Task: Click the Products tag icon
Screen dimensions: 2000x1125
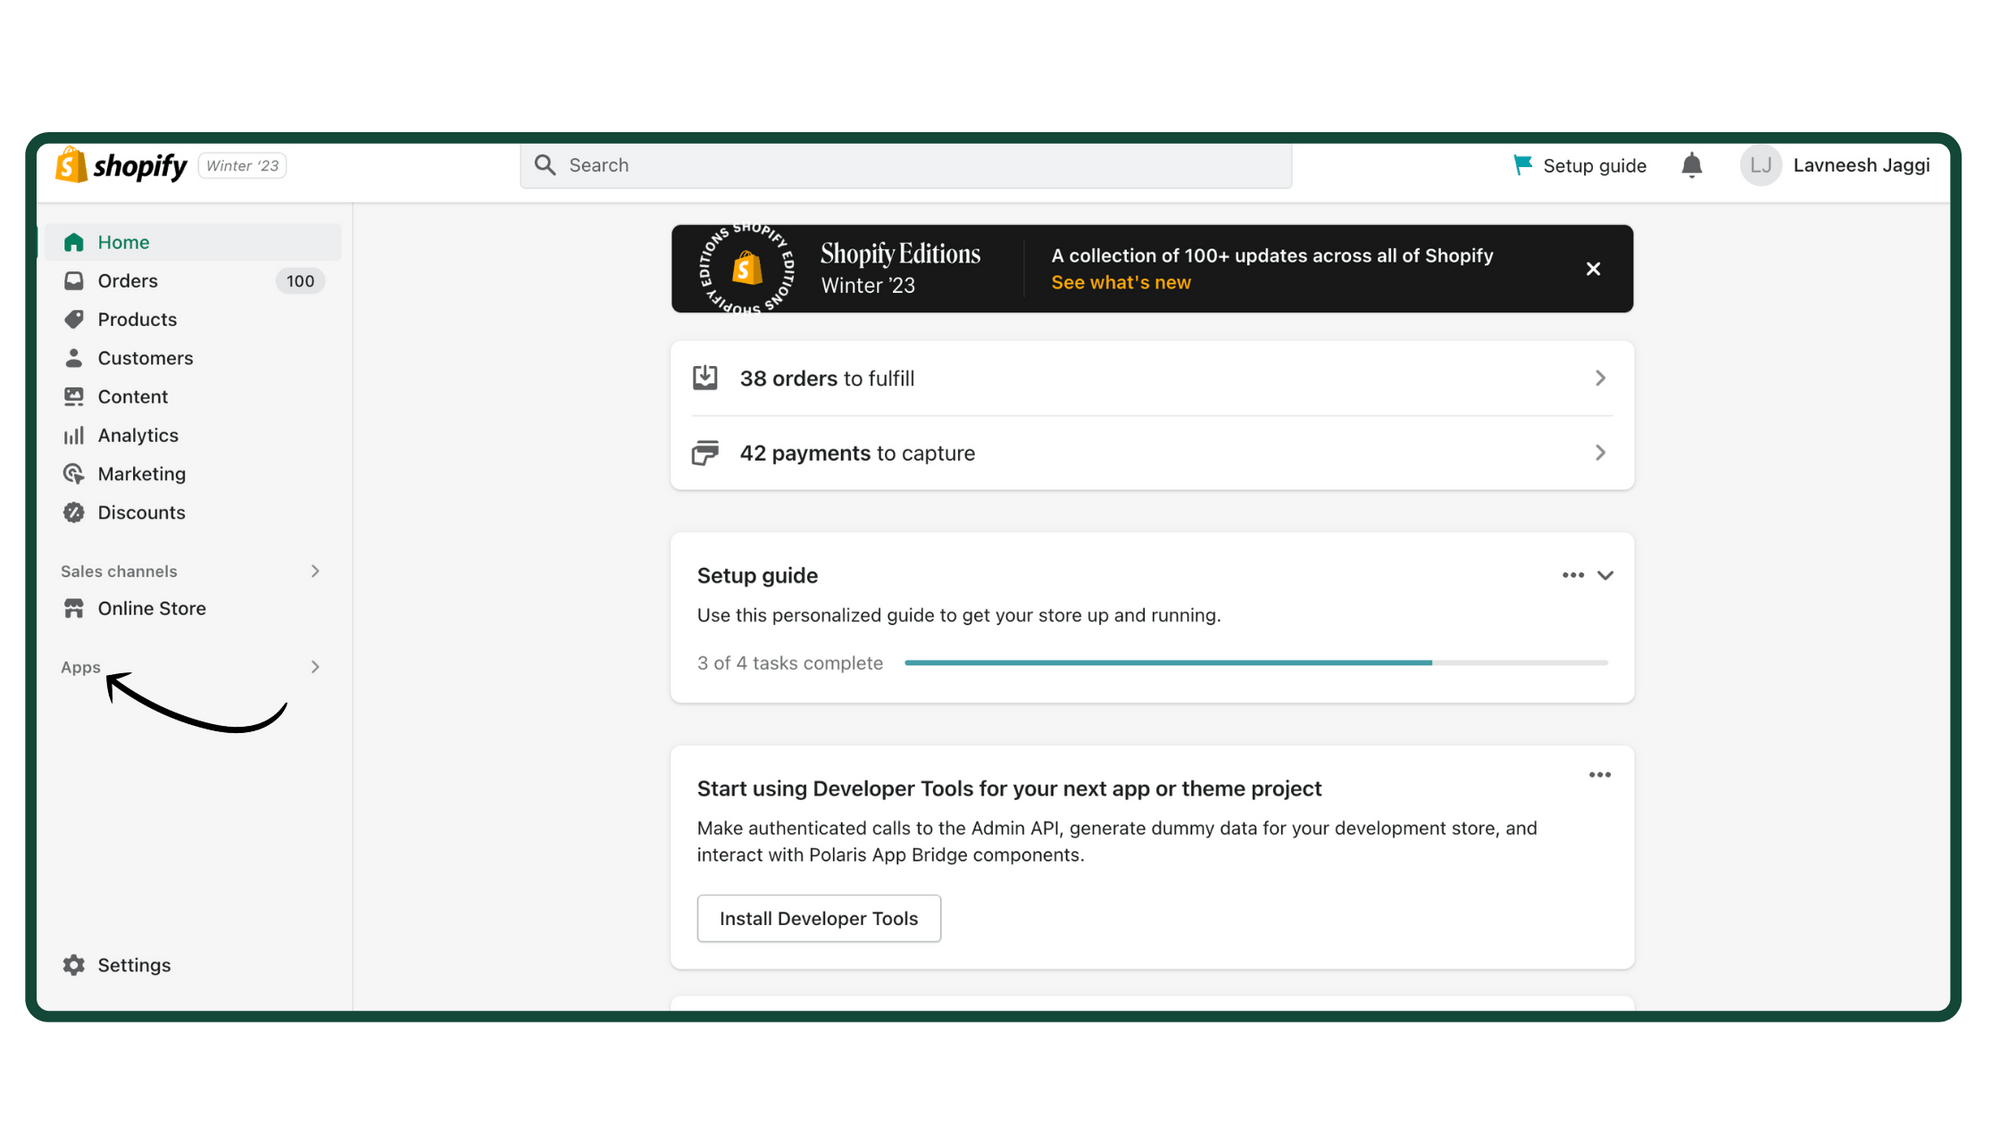Action: pos(74,319)
